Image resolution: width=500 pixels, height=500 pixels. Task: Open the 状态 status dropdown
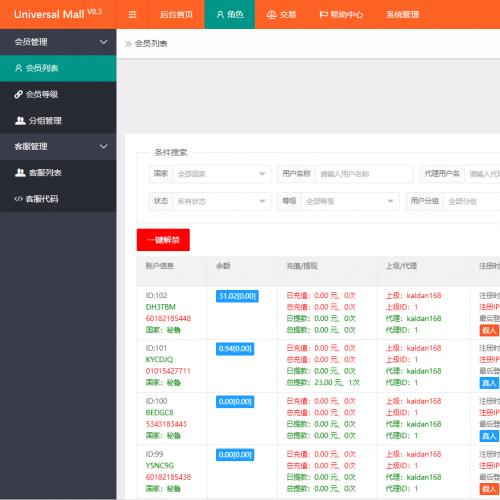pyautogui.click(x=222, y=201)
